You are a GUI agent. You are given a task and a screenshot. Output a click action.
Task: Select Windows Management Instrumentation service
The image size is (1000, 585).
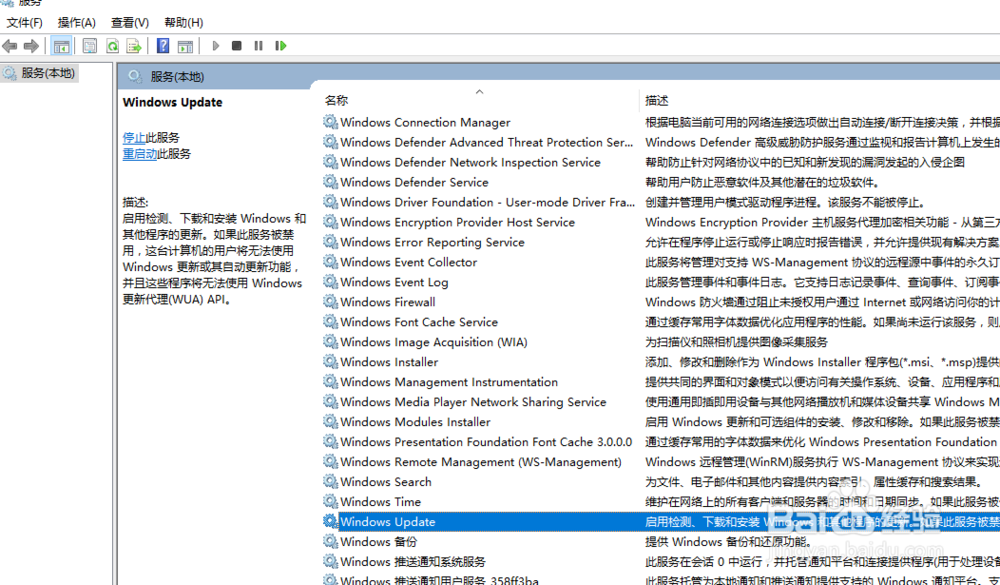coord(449,382)
